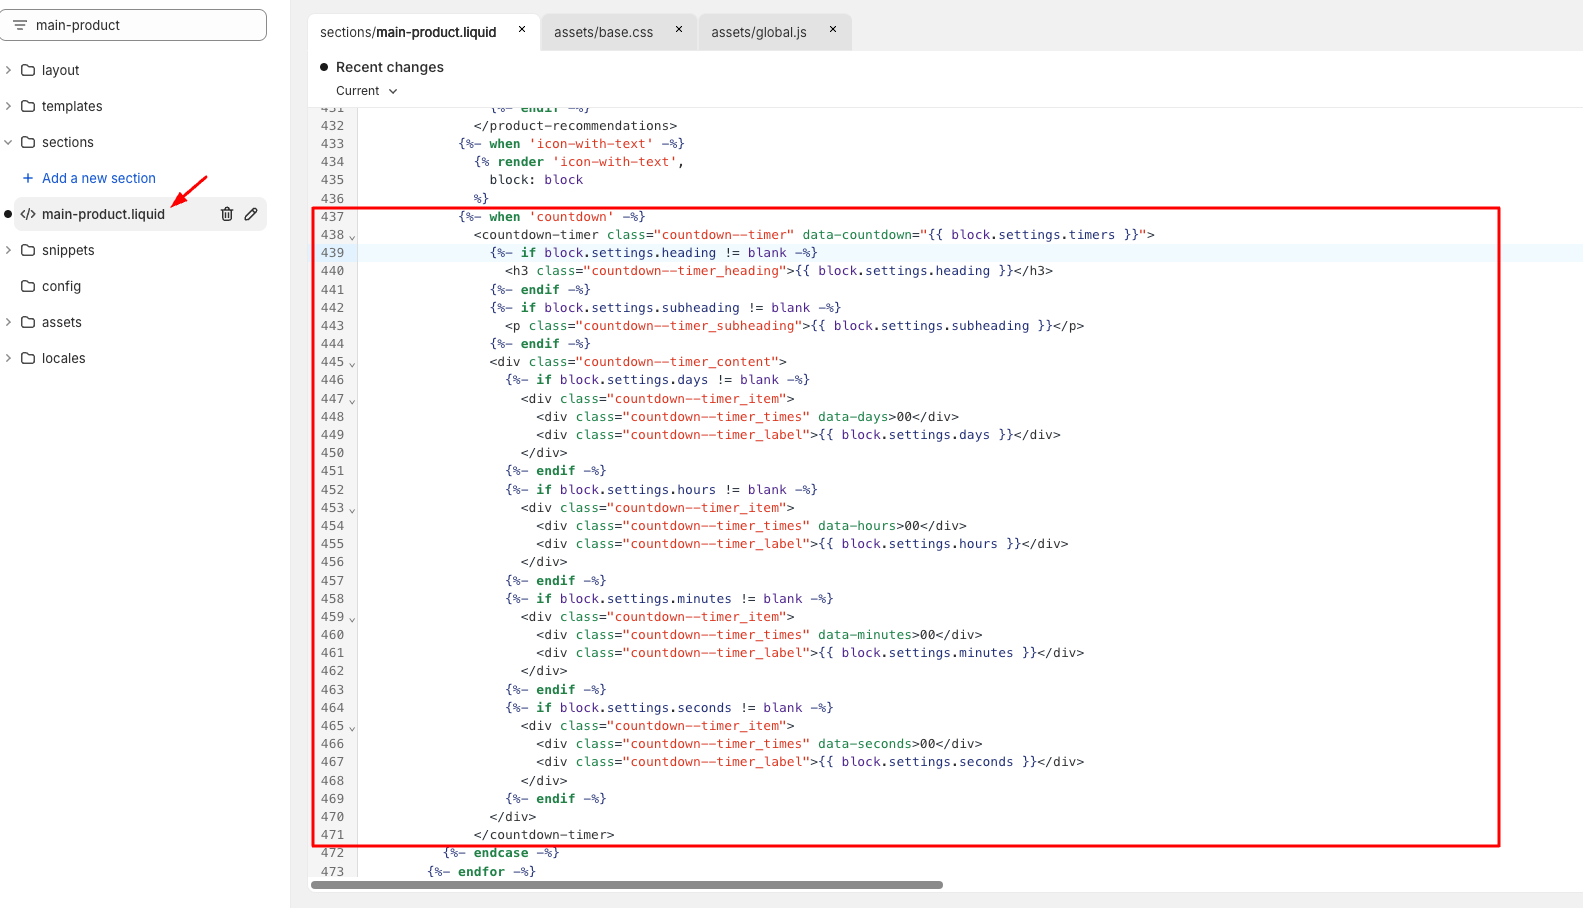Image resolution: width=1583 pixels, height=908 pixels.
Task: Click line number 471 in gutter
Action: click(332, 835)
